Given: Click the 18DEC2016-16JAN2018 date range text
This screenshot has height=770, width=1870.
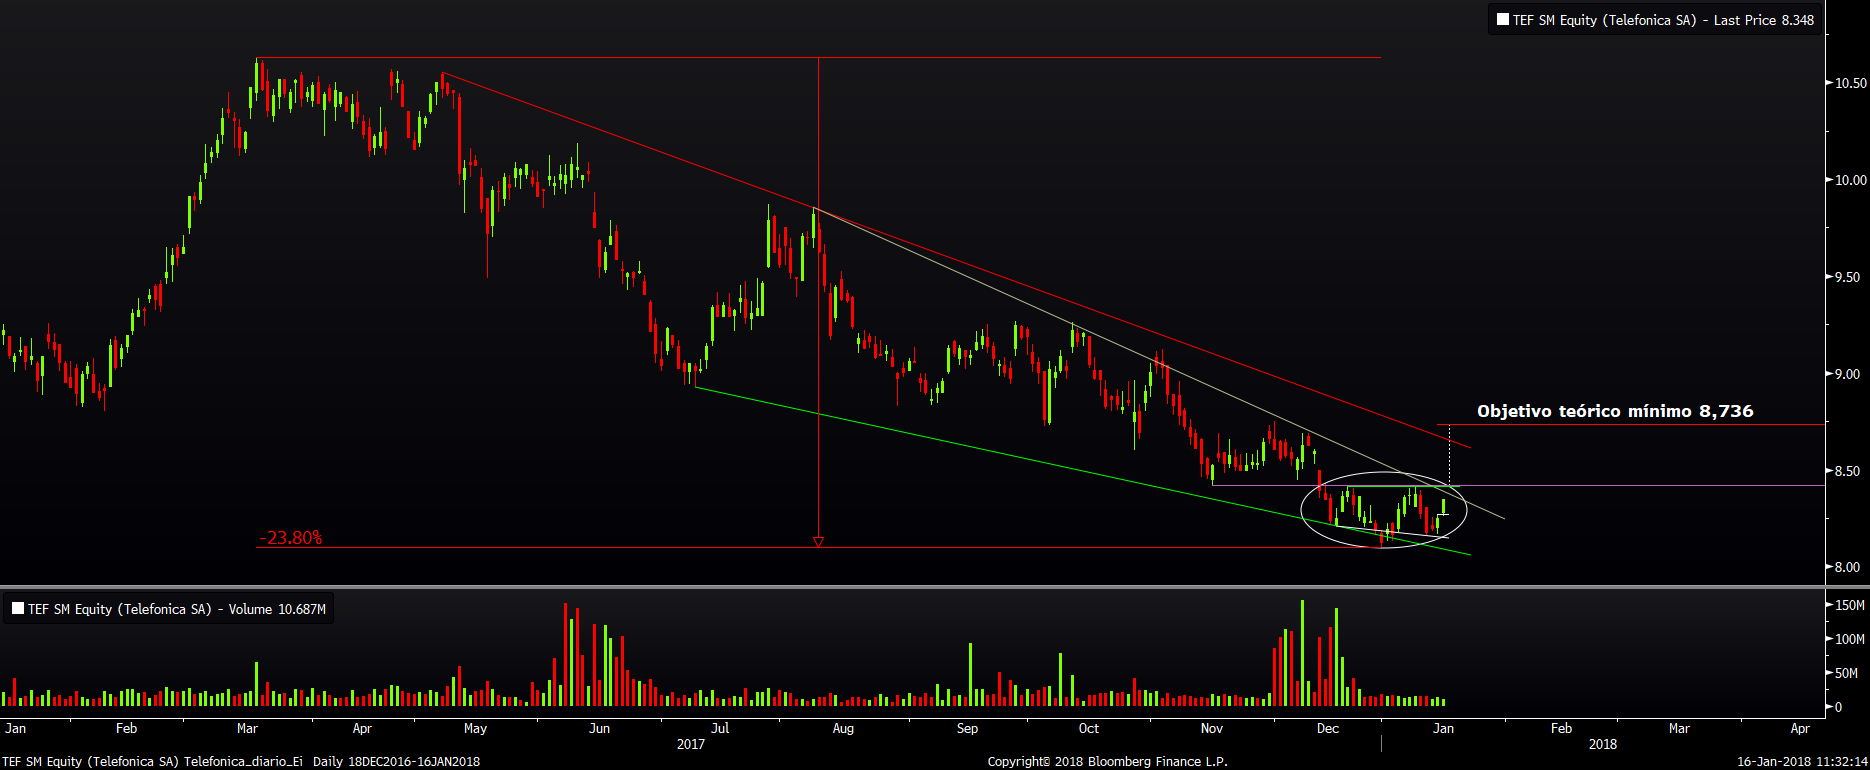Looking at the screenshot, I should [x=414, y=762].
